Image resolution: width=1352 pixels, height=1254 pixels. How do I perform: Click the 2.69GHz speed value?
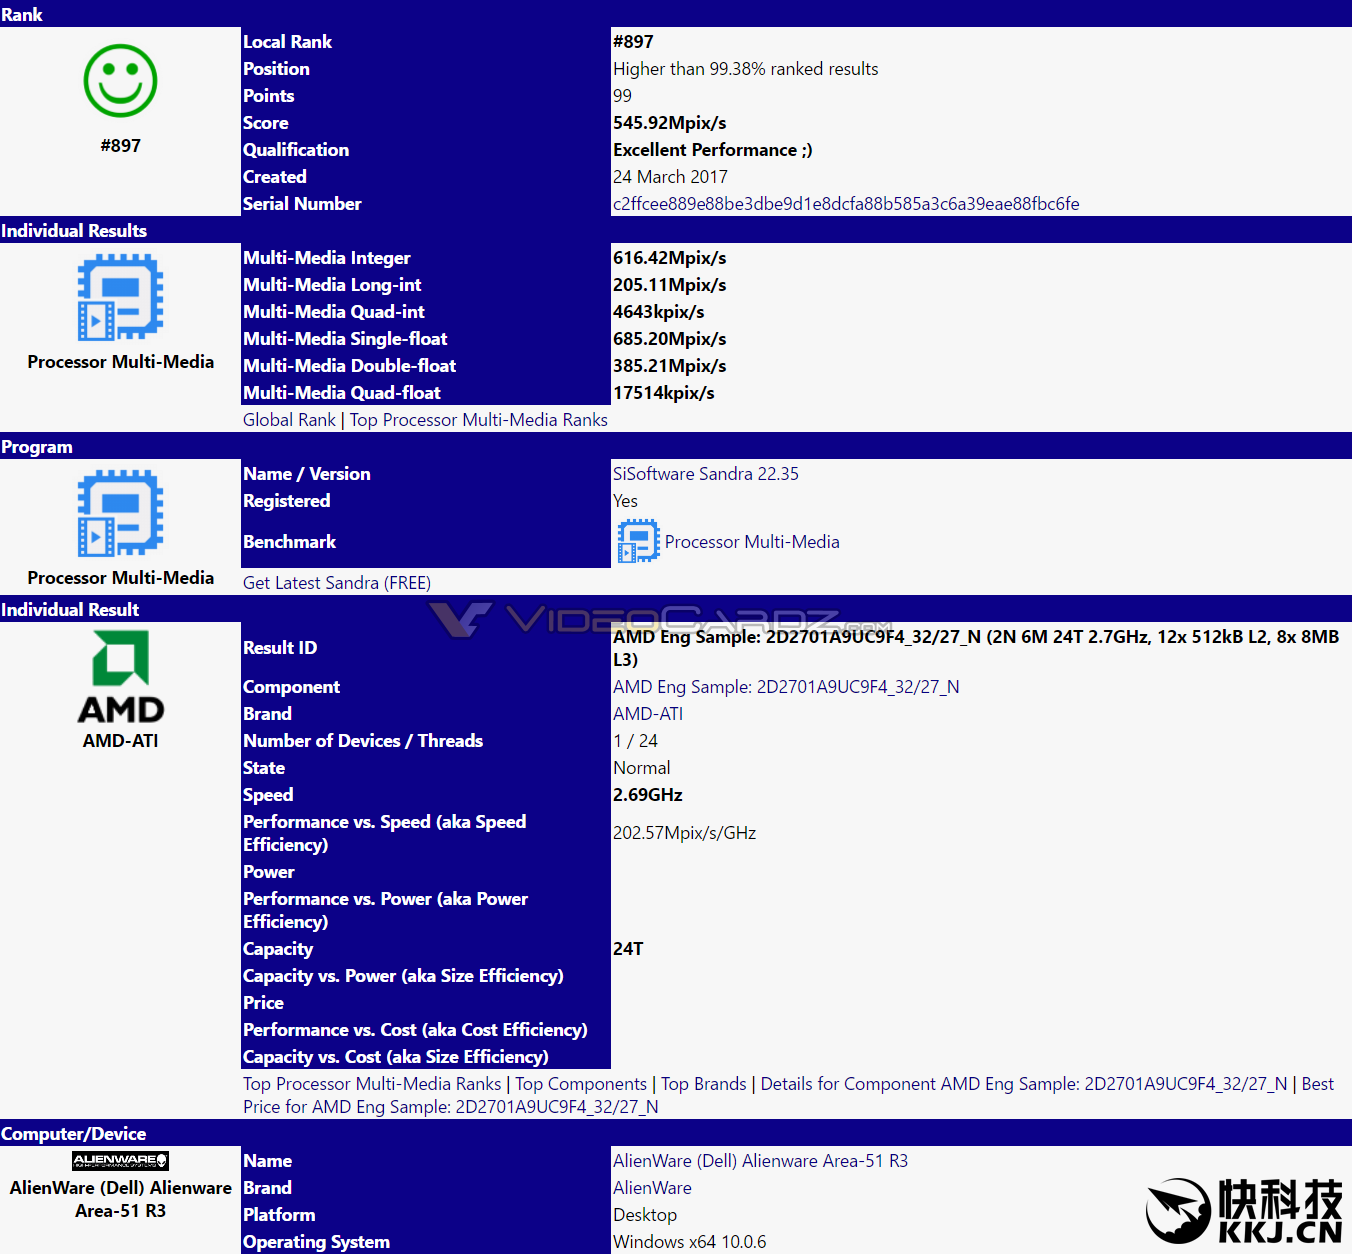(648, 795)
